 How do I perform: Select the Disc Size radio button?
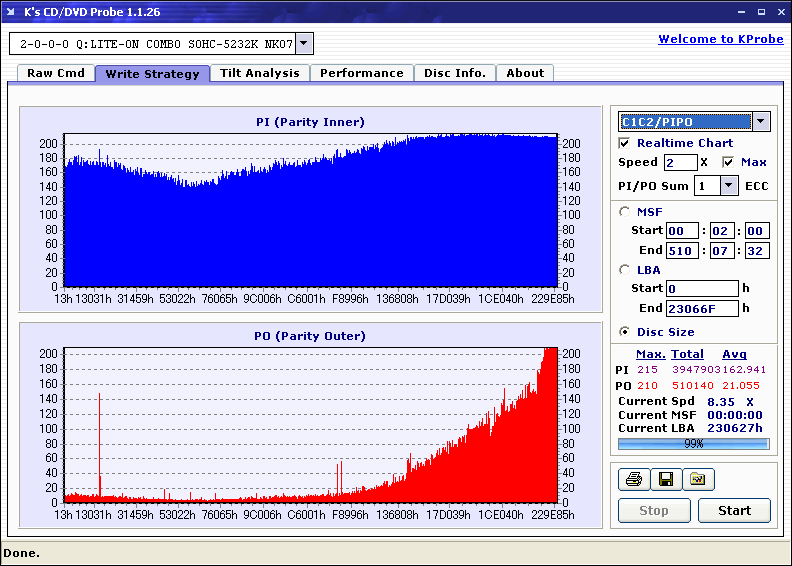(624, 332)
